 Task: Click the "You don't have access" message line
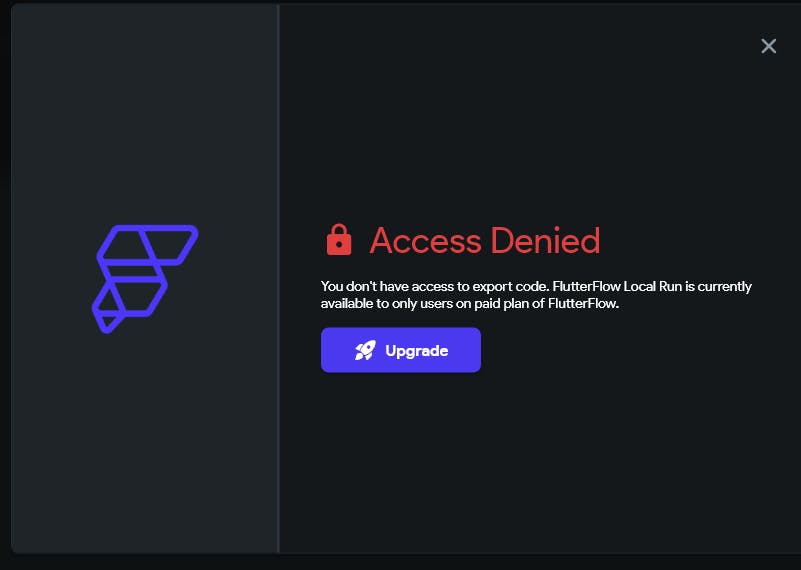(x=536, y=286)
